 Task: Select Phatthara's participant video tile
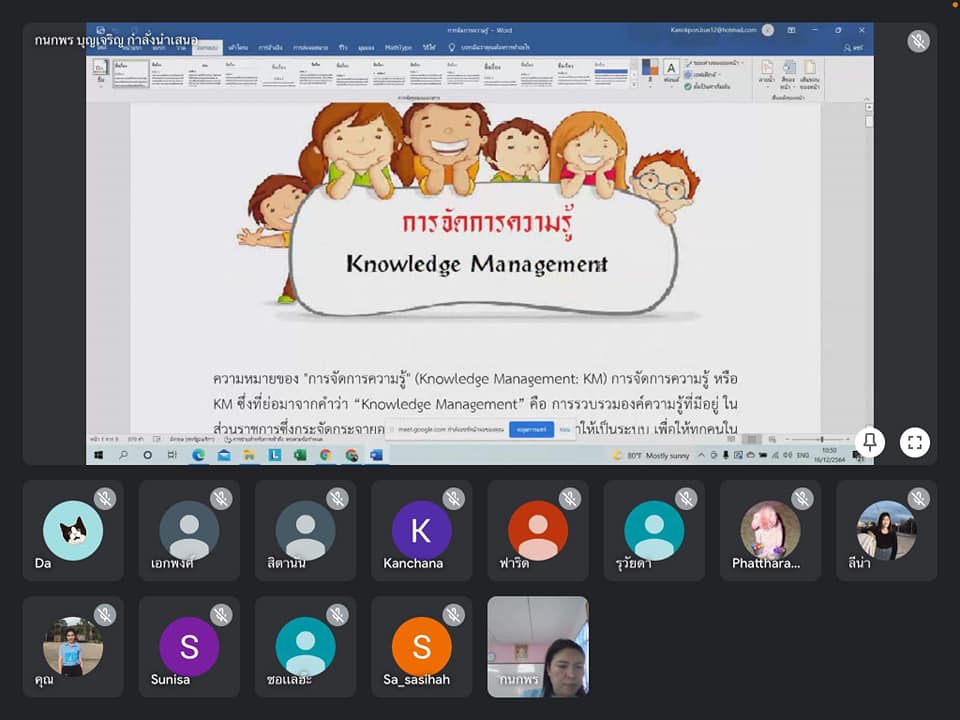[770, 531]
